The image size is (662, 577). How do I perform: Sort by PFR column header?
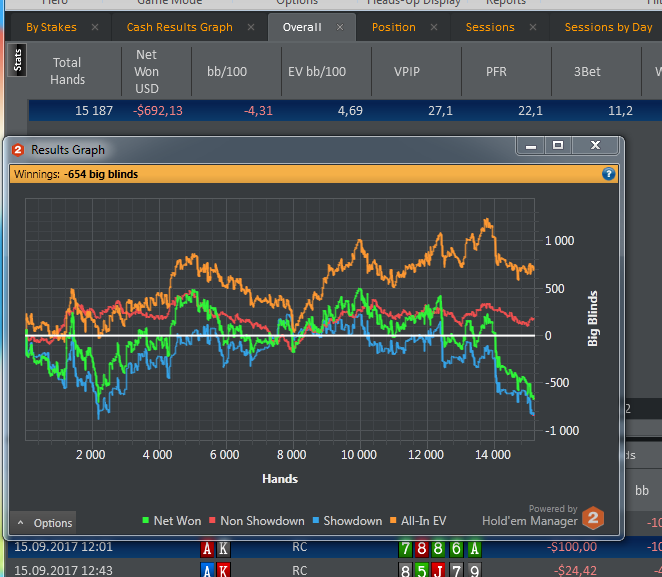pyautogui.click(x=496, y=71)
